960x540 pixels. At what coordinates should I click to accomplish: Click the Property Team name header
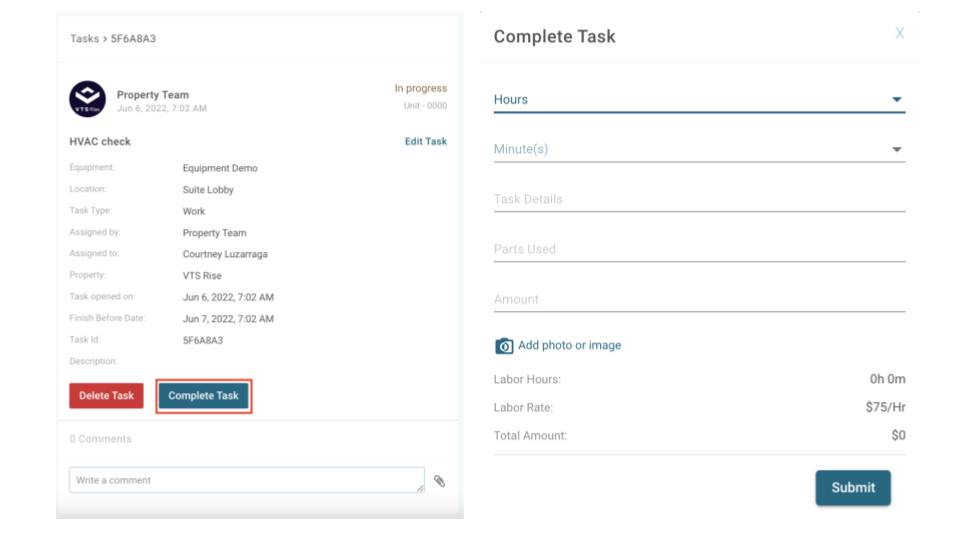tap(152, 95)
